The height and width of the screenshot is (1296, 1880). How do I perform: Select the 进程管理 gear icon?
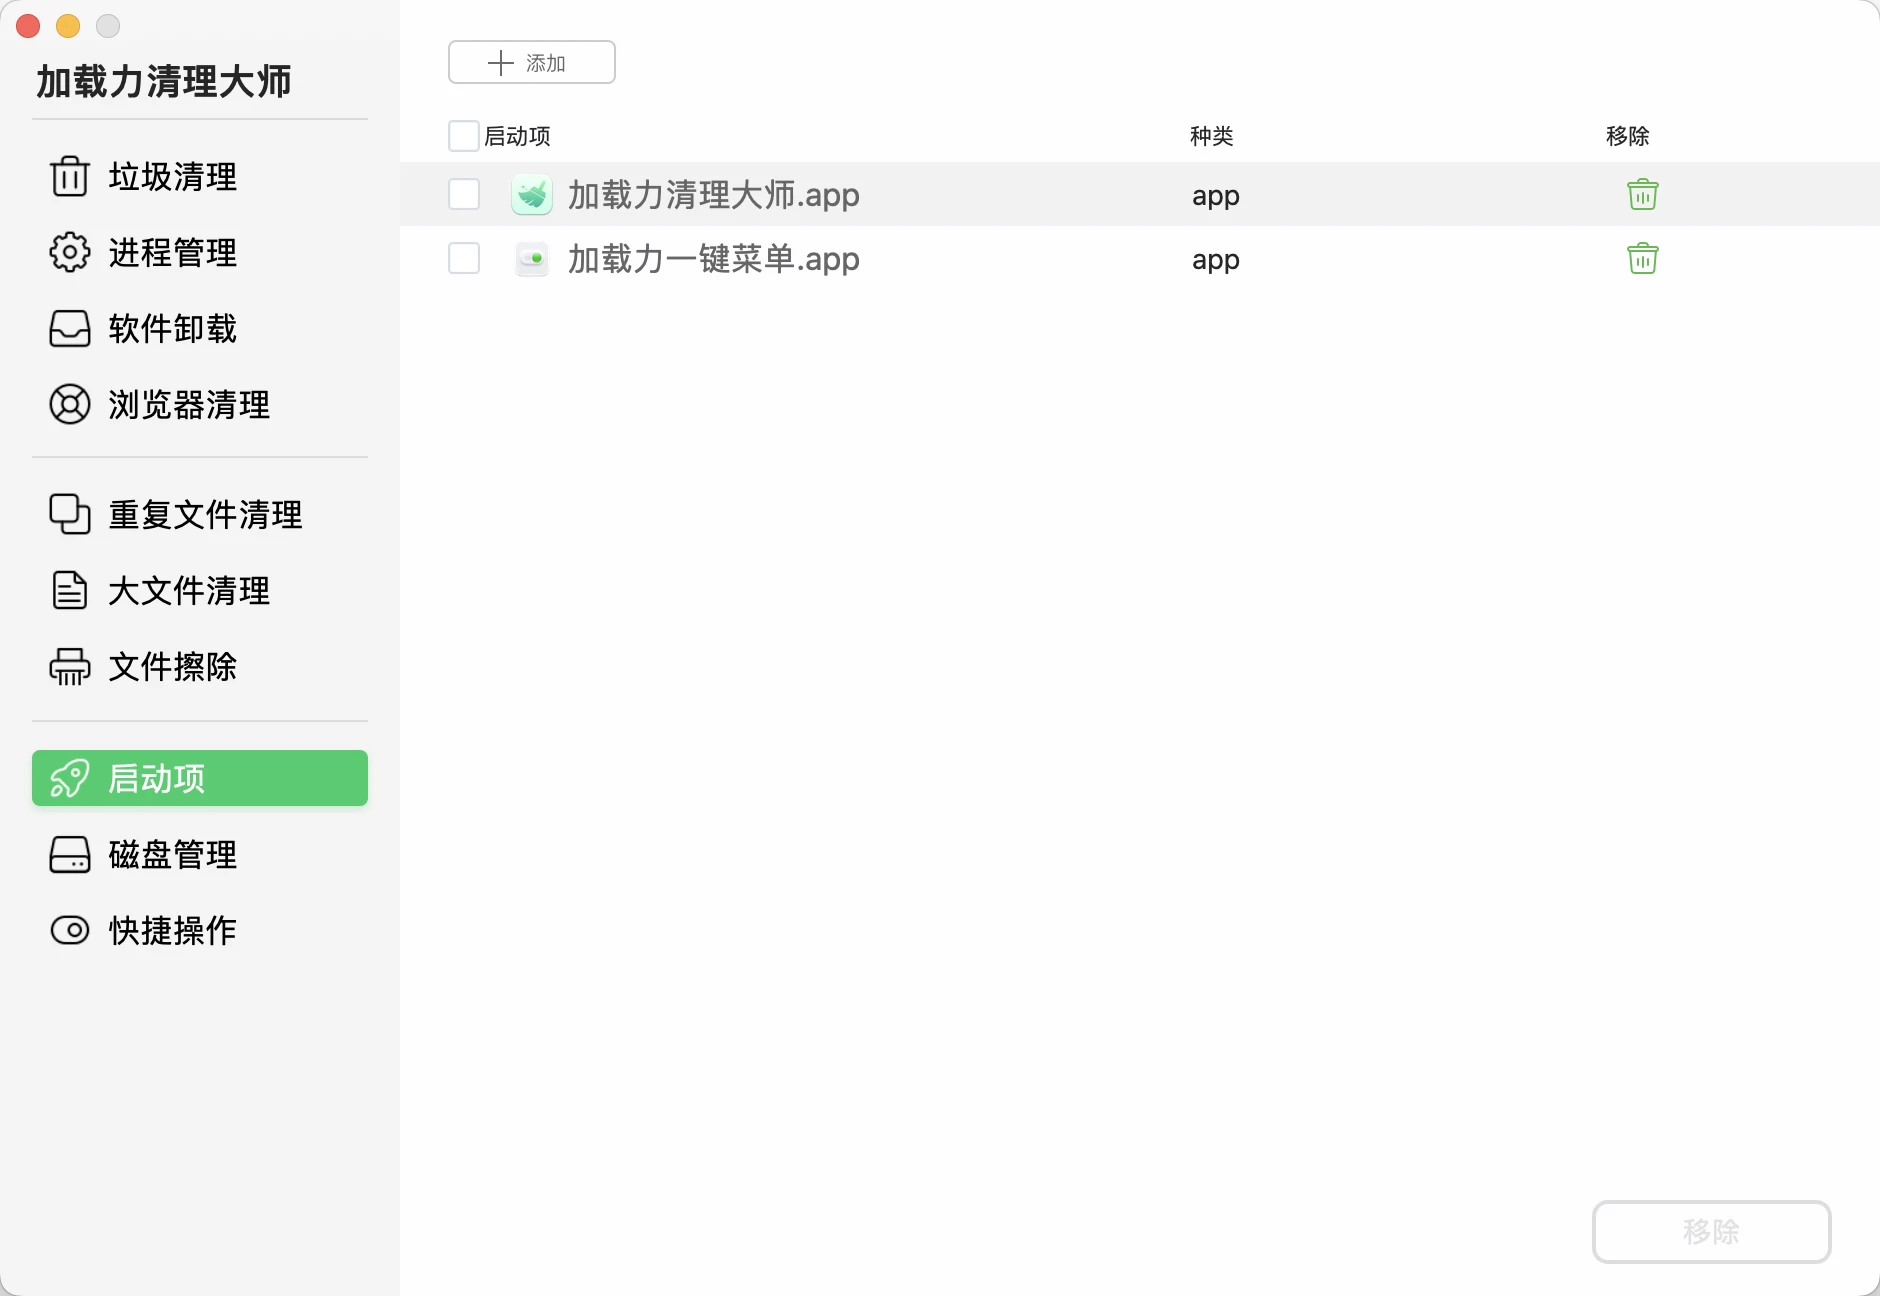point(69,253)
